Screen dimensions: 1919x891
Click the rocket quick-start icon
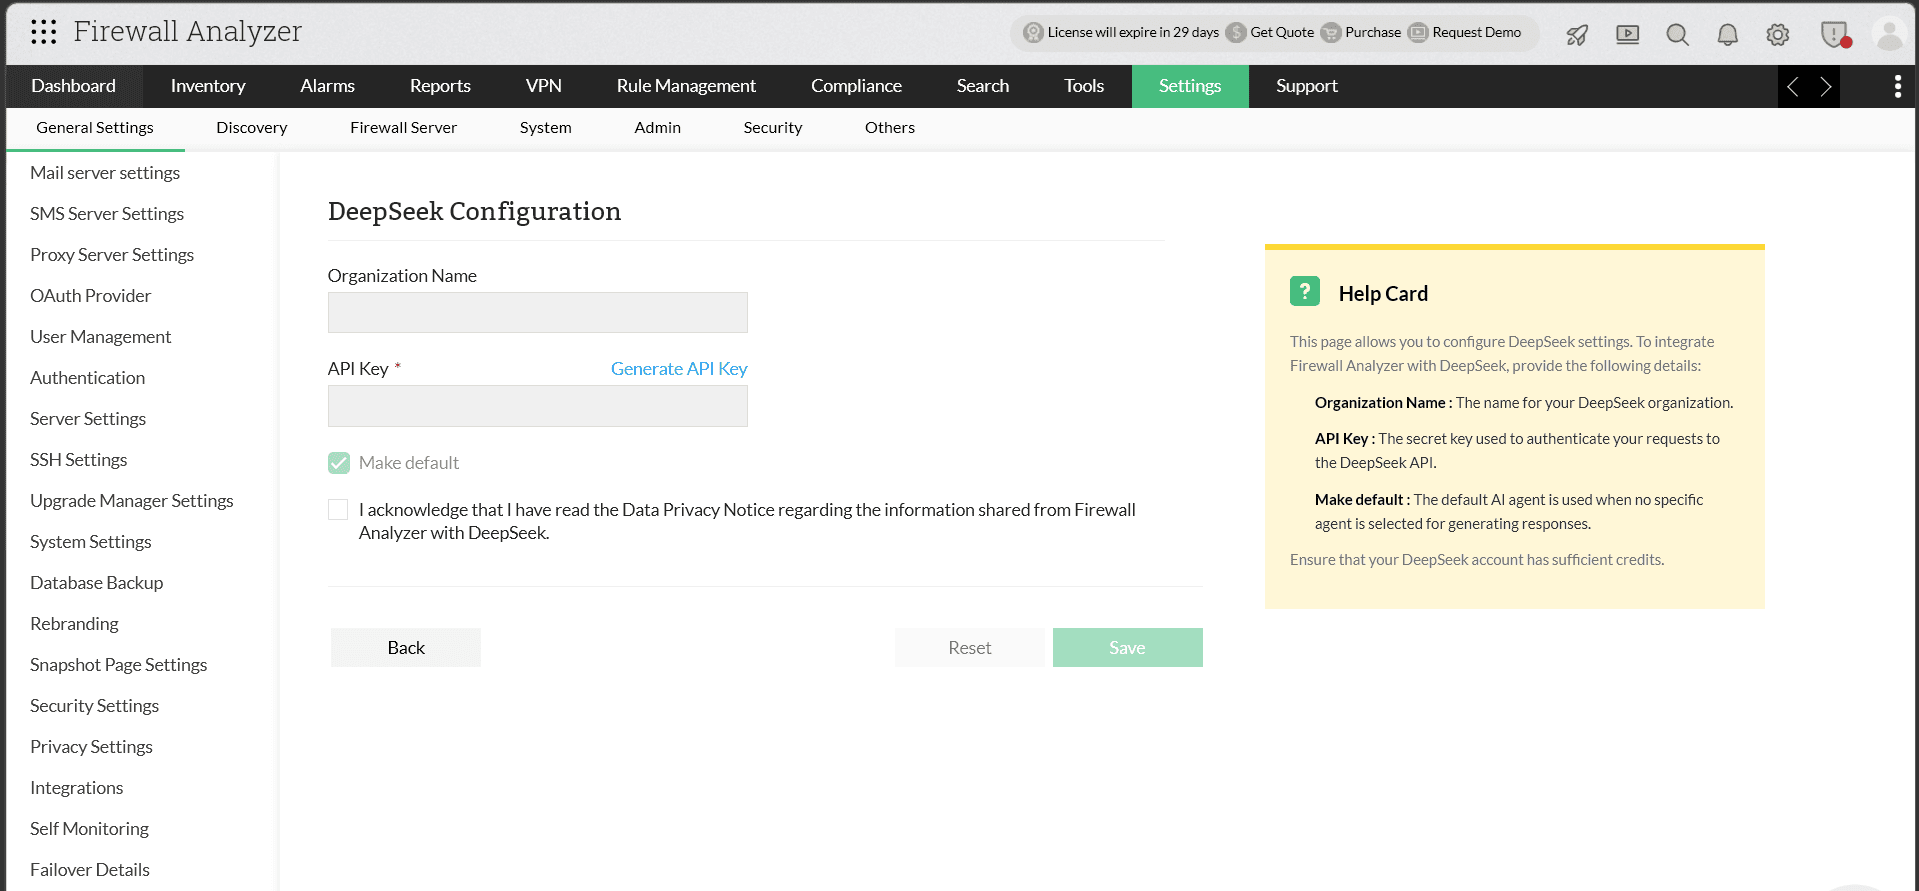click(1577, 35)
